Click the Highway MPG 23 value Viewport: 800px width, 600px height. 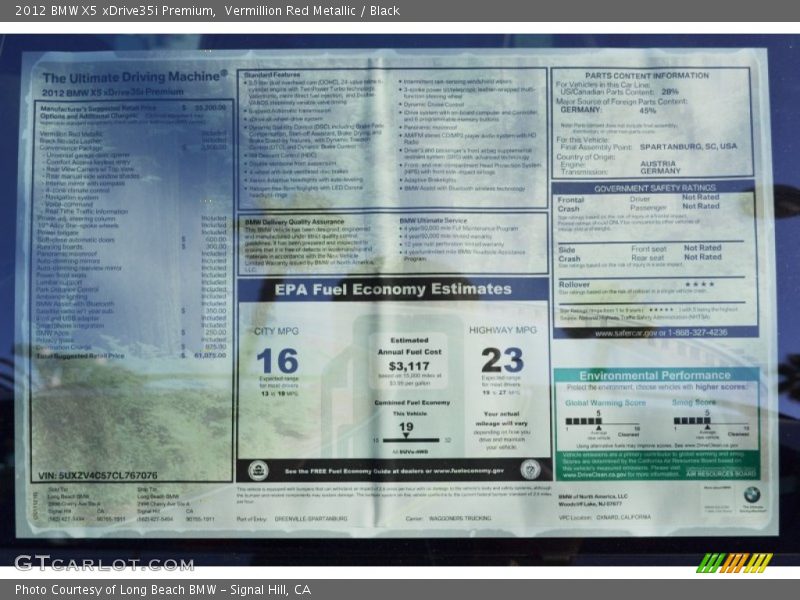click(502, 359)
